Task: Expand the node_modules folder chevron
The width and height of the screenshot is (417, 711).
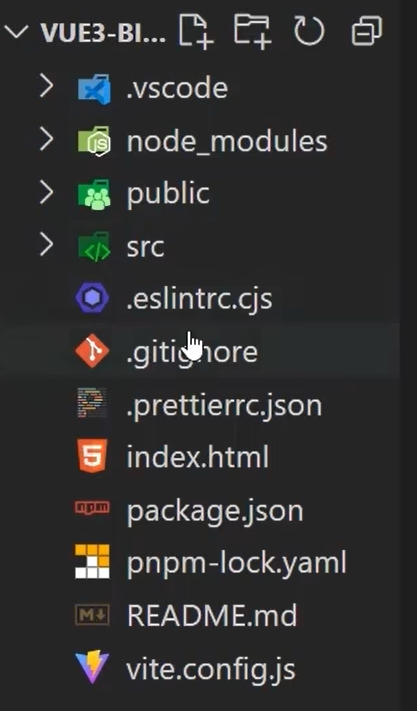Action: 46,140
